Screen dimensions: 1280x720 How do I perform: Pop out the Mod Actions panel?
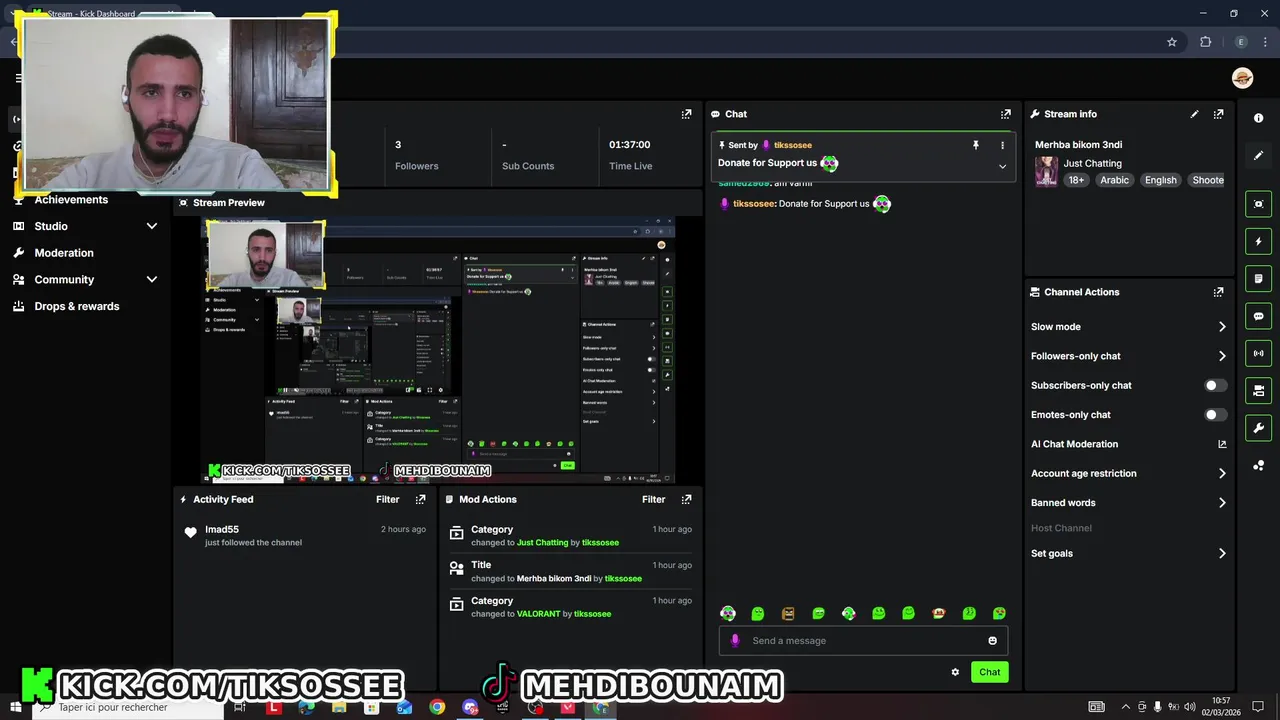pyautogui.click(x=686, y=499)
